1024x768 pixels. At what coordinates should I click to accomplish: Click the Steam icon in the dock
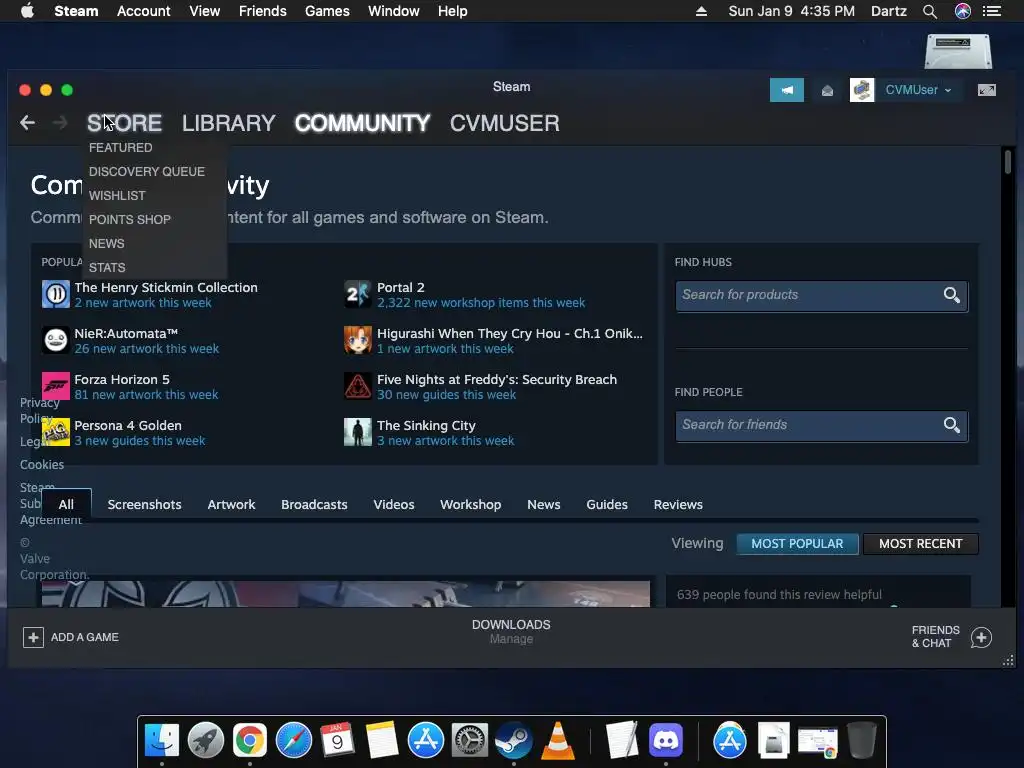click(x=513, y=741)
